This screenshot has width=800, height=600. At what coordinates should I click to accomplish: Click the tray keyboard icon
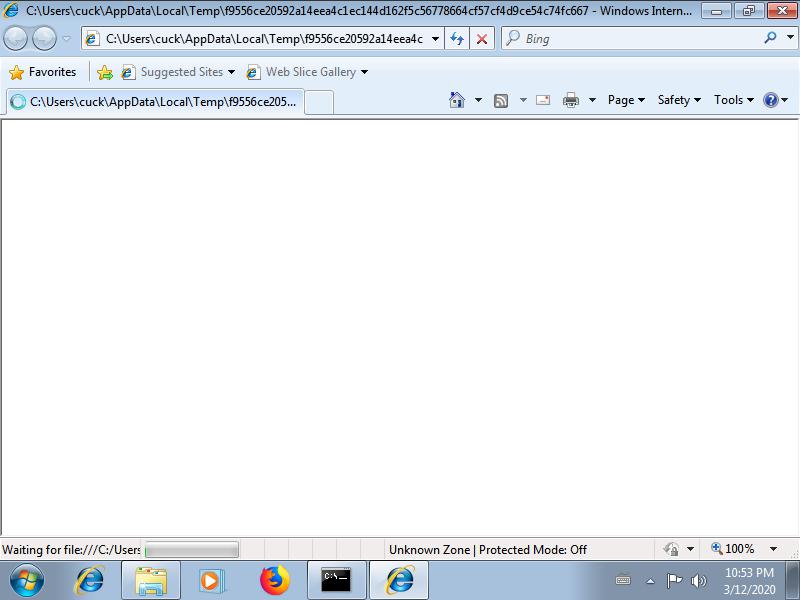623,580
